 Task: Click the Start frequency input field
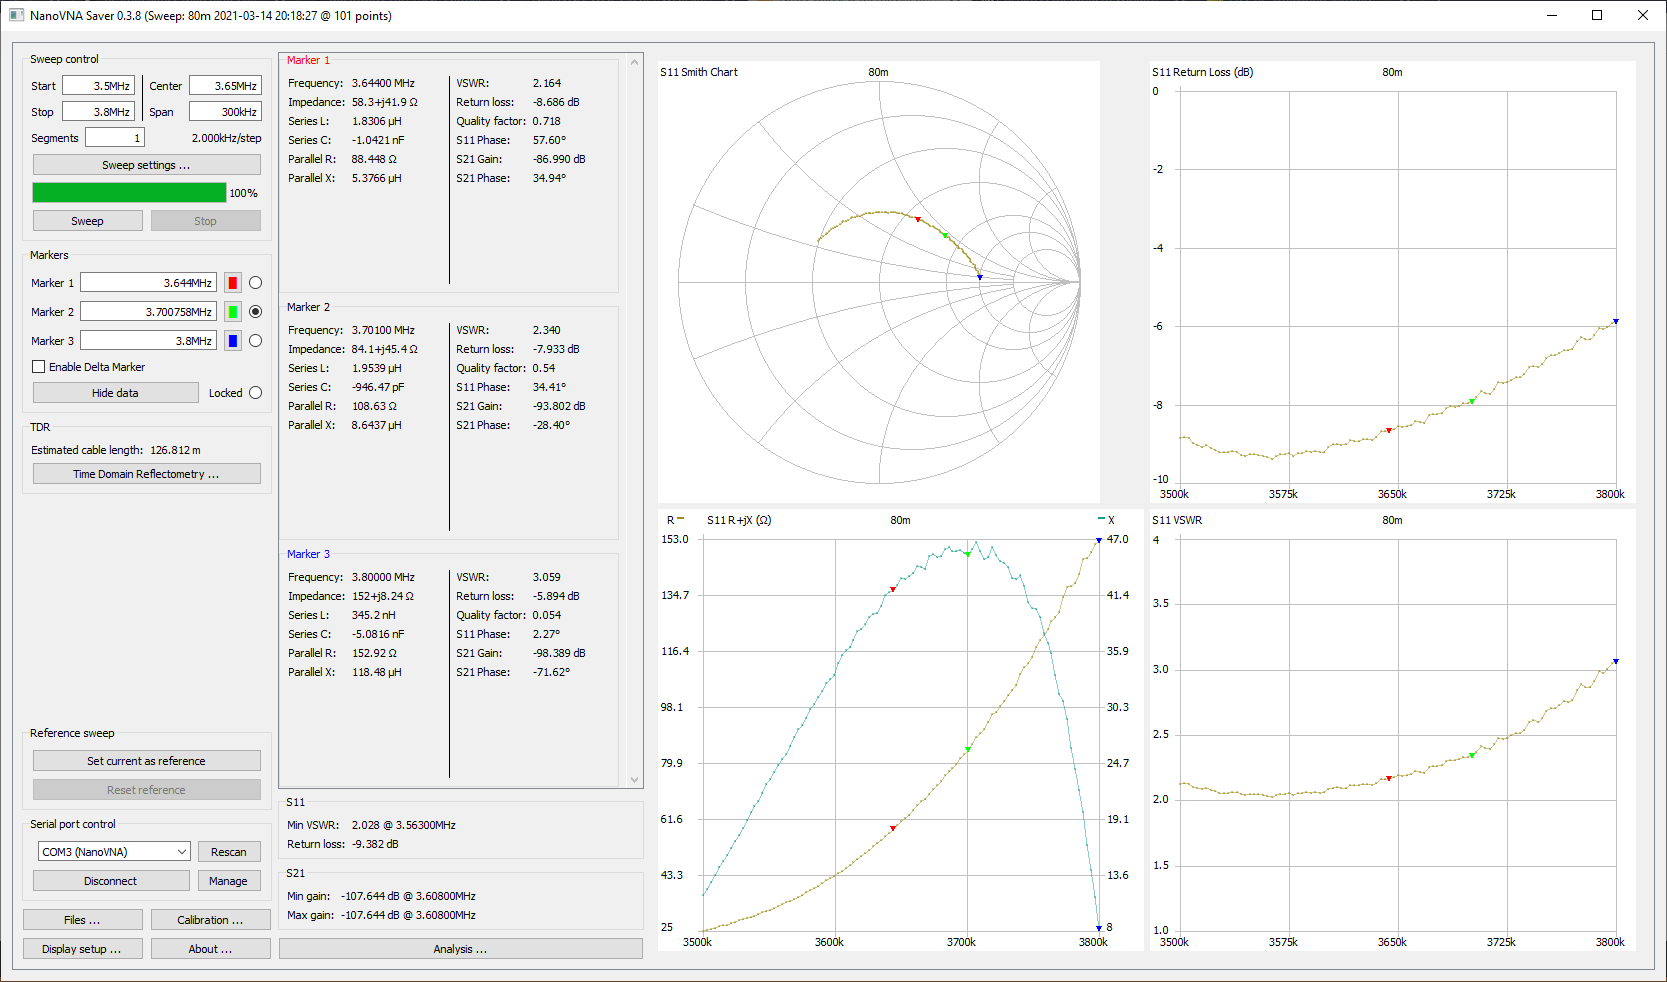click(x=98, y=86)
